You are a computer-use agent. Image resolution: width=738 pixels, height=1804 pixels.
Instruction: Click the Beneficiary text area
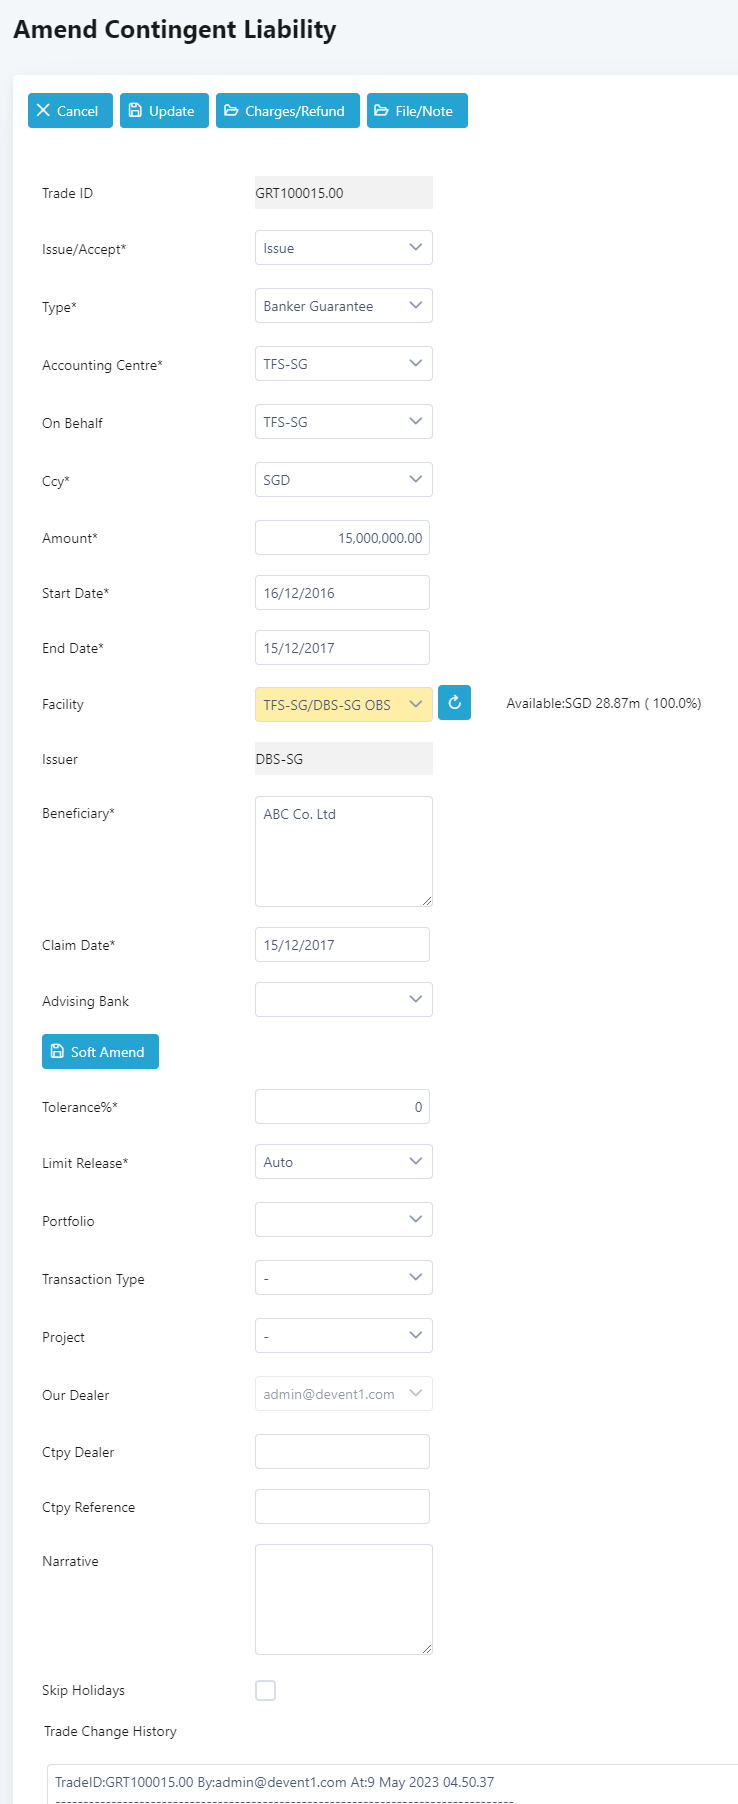click(343, 851)
